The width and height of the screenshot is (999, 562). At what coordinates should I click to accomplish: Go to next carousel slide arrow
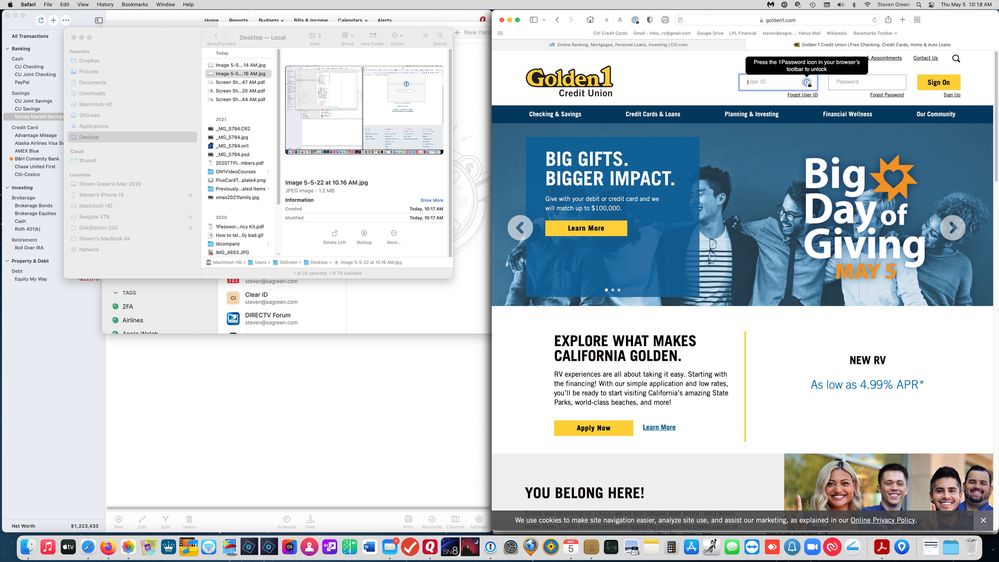[952, 228]
